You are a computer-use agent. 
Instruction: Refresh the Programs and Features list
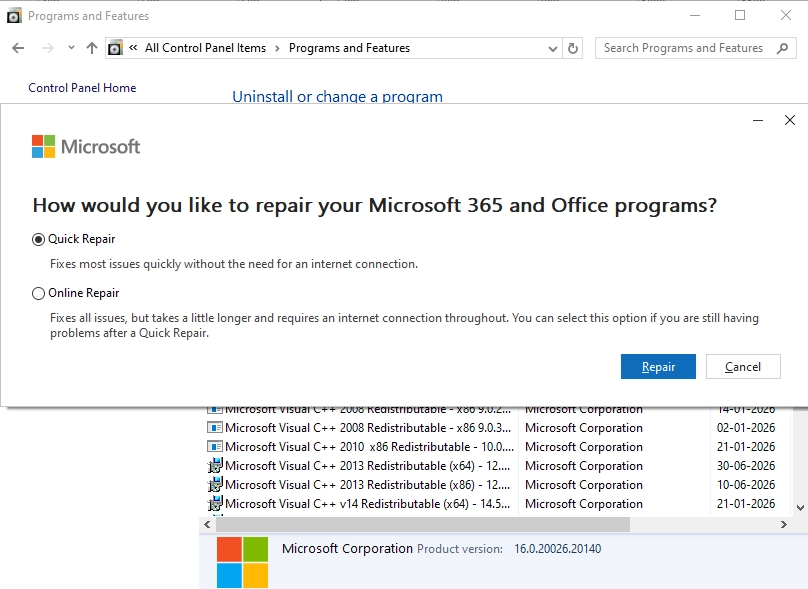point(573,48)
